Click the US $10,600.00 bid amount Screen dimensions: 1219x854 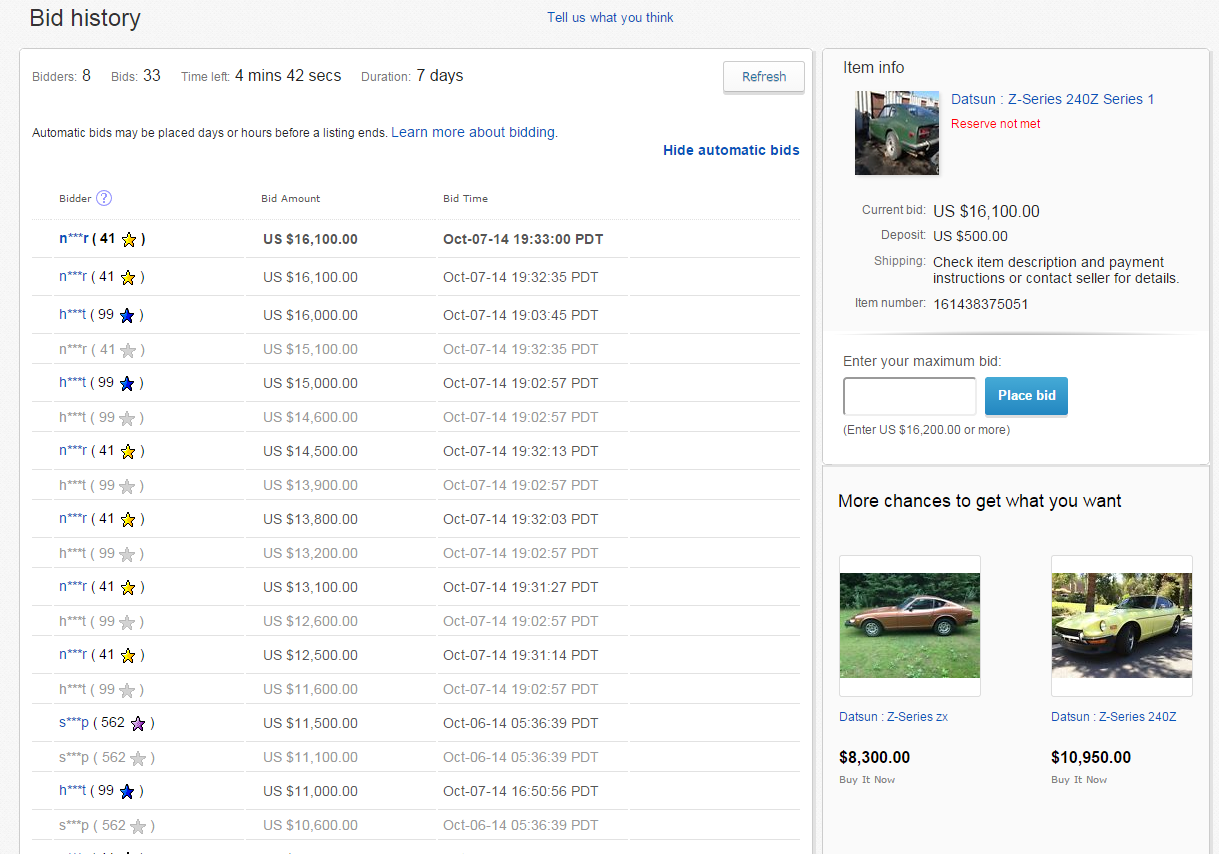click(310, 825)
